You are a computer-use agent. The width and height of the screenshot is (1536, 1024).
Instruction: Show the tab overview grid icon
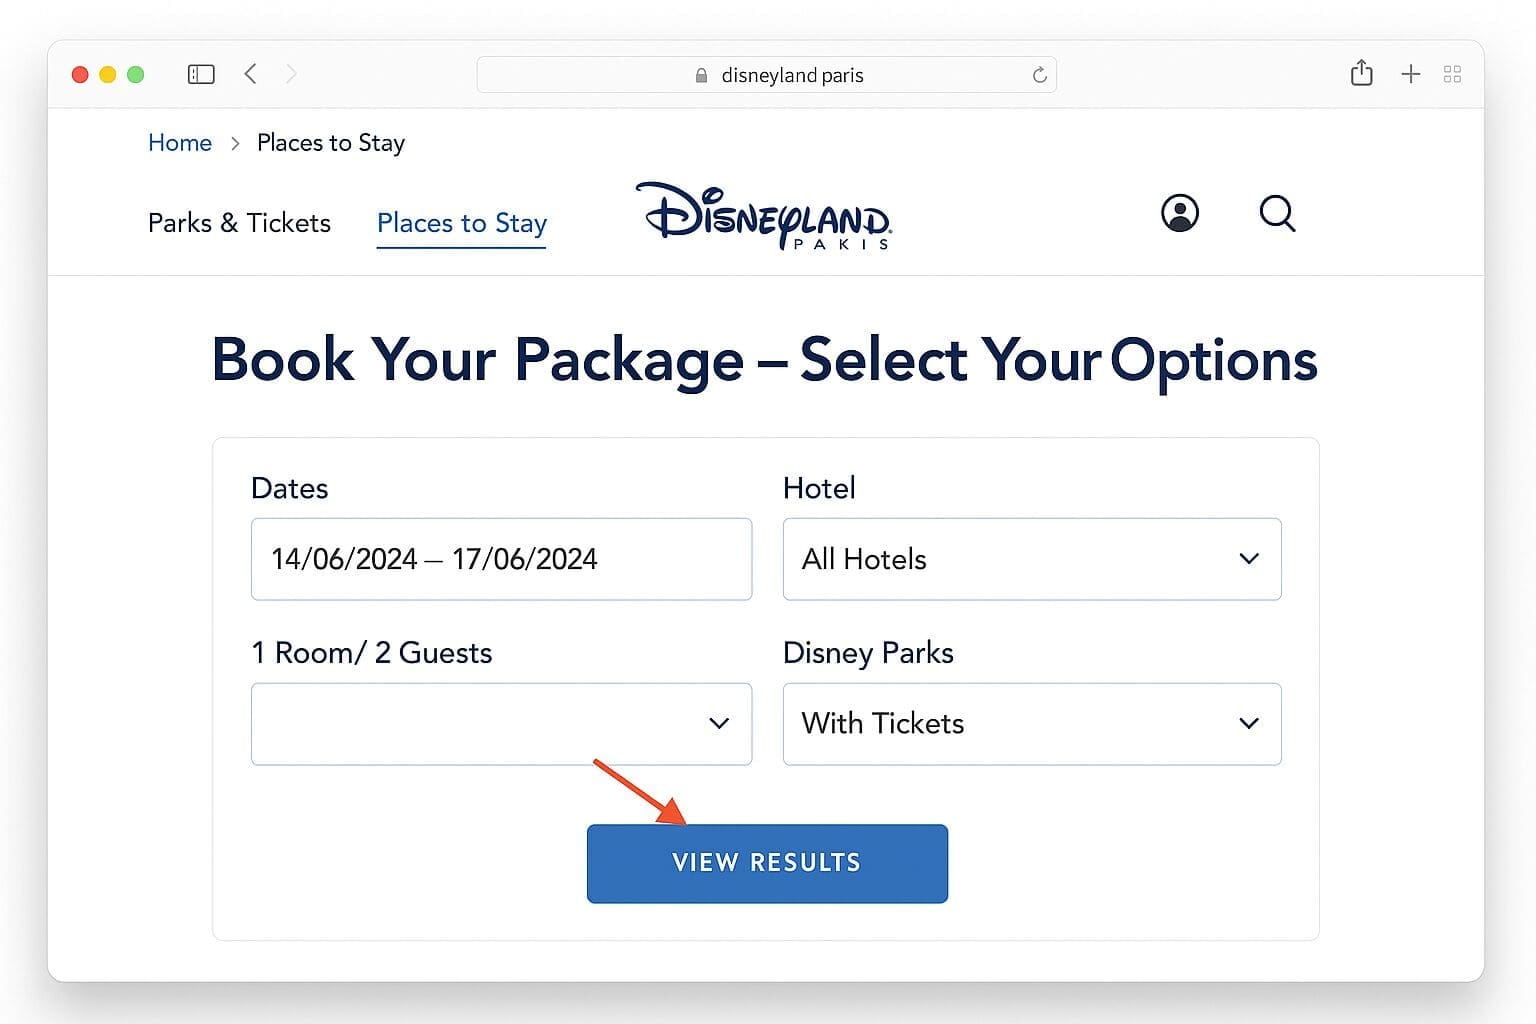tap(1453, 74)
